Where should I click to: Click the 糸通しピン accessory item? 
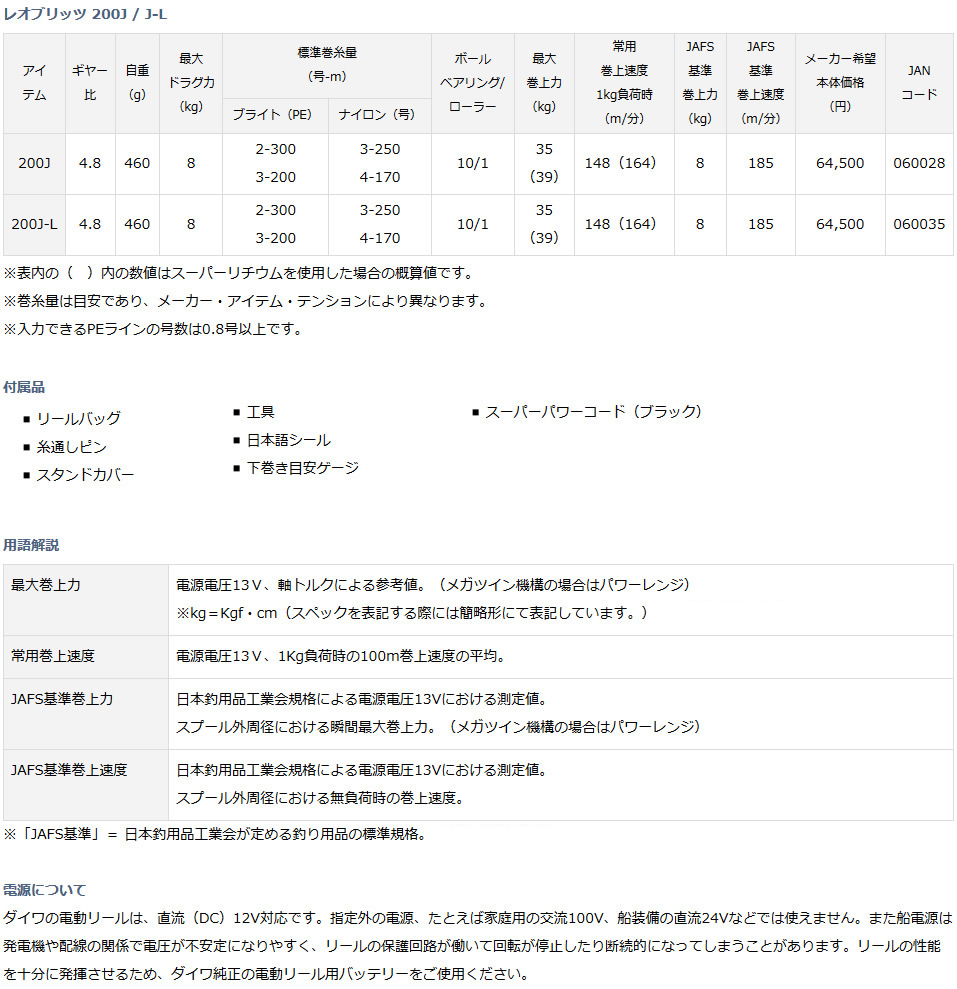click(71, 447)
